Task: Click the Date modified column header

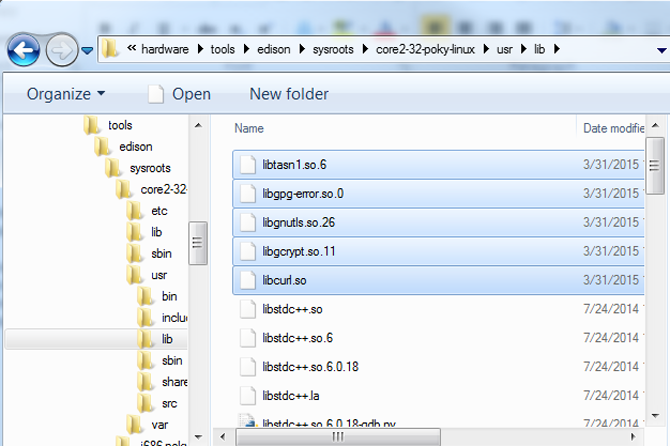Action: coord(614,128)
